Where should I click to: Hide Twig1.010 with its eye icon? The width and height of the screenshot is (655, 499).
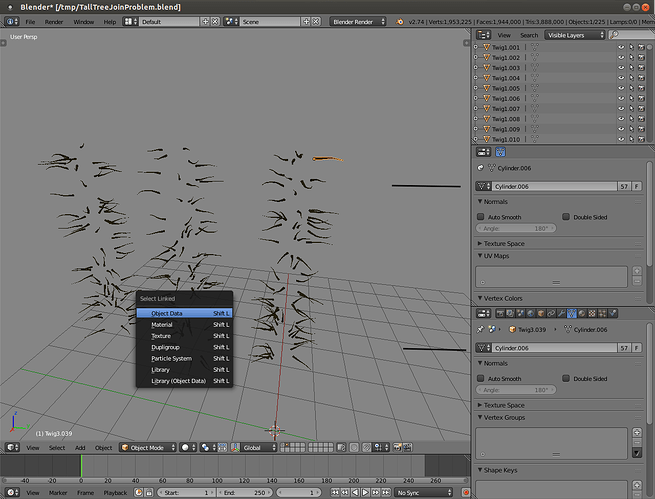pyautogui.click(x=621, y=139)
